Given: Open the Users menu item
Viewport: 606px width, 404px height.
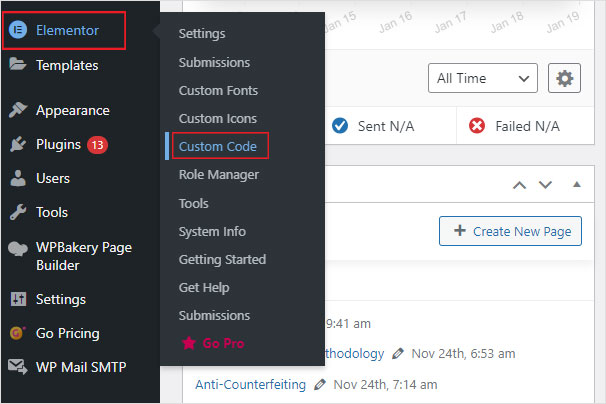Looking at the screenshot, I should (x=53, y=179).
